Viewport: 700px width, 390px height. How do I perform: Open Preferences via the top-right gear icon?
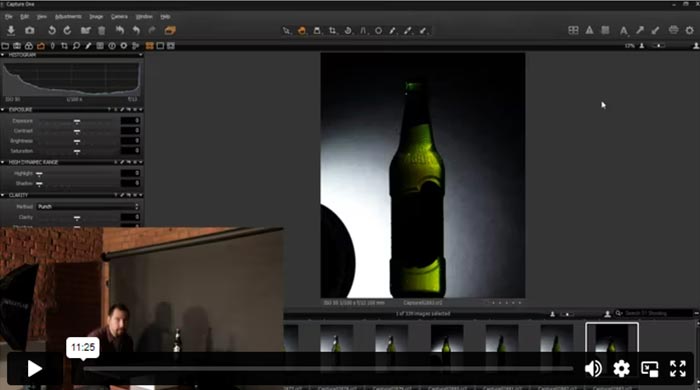690,30
